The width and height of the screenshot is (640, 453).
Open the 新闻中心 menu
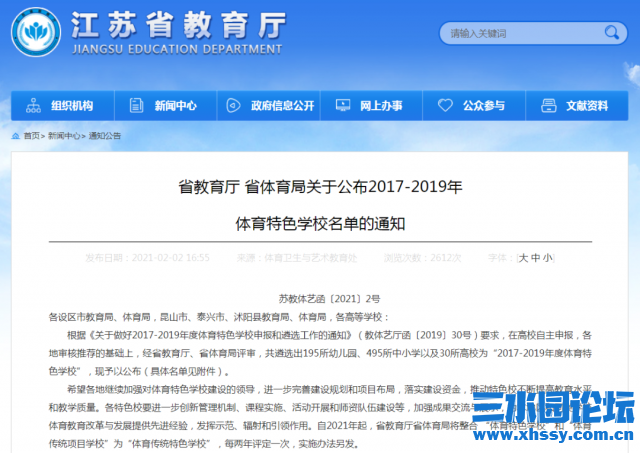(166, 106)
